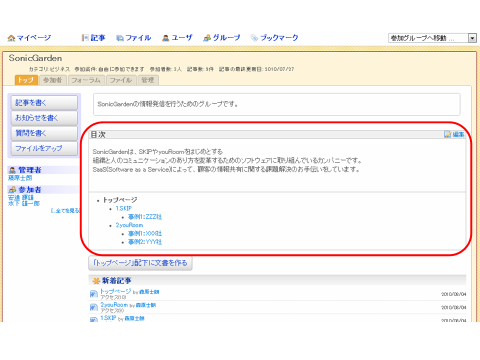Viewport: 480px width, 360px height.
Task: Open the 2.youRoom article in 新着記事
Action: point(114,305)
